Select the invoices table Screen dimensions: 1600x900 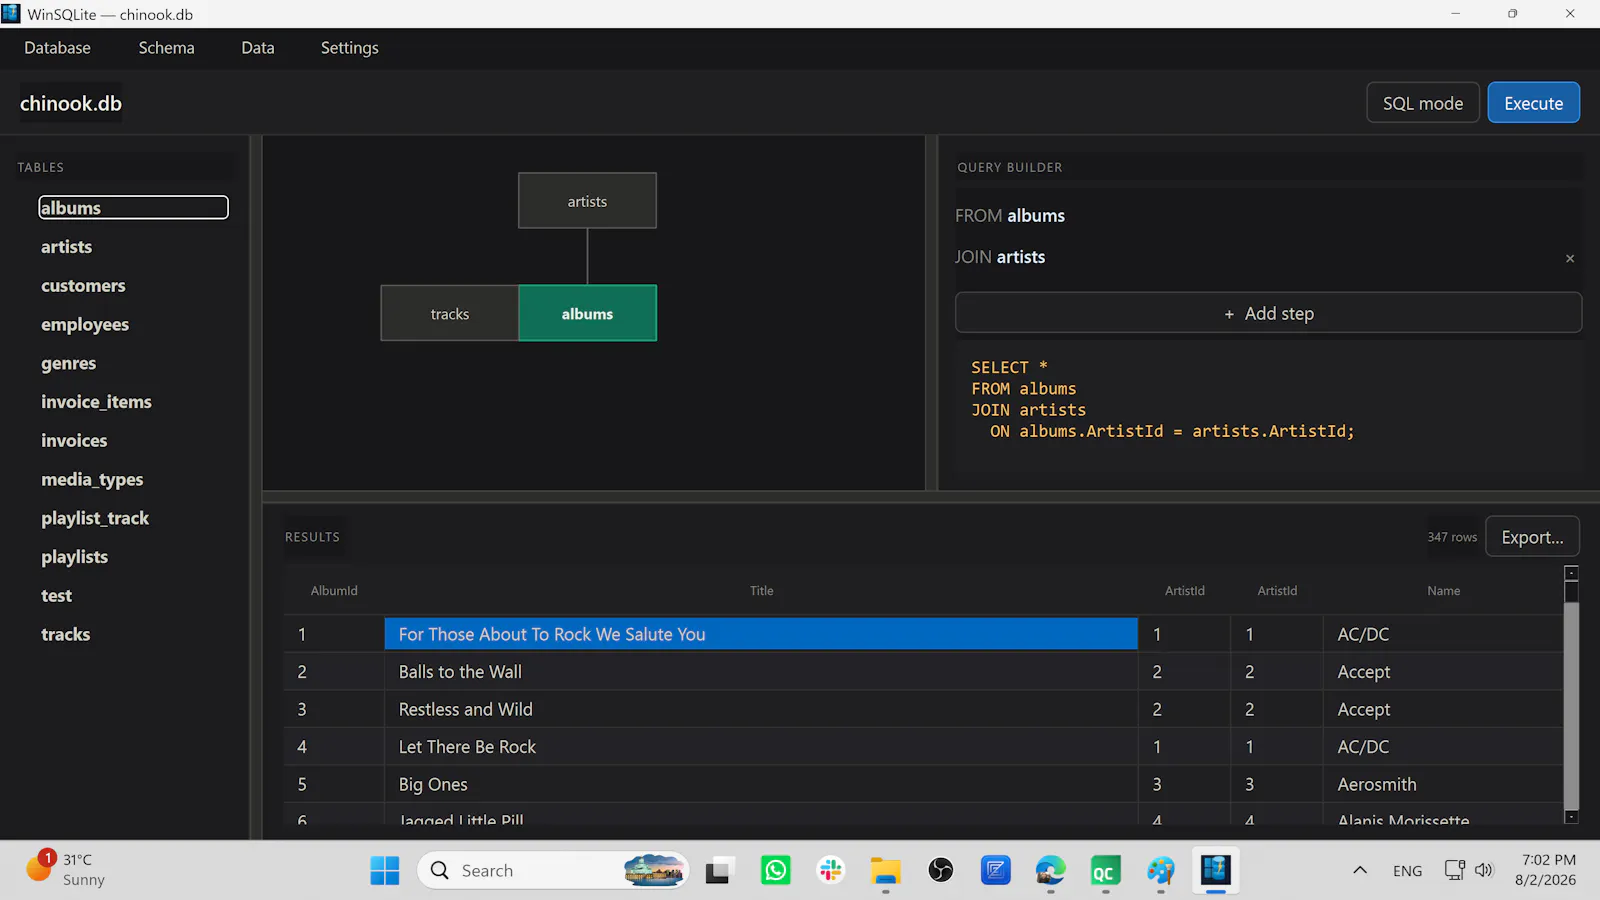tap(74, 441)
